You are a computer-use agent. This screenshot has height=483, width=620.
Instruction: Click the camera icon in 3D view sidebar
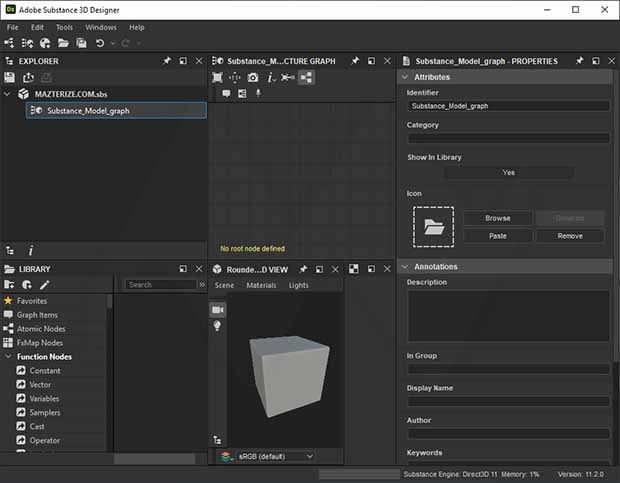coord(217,310)
